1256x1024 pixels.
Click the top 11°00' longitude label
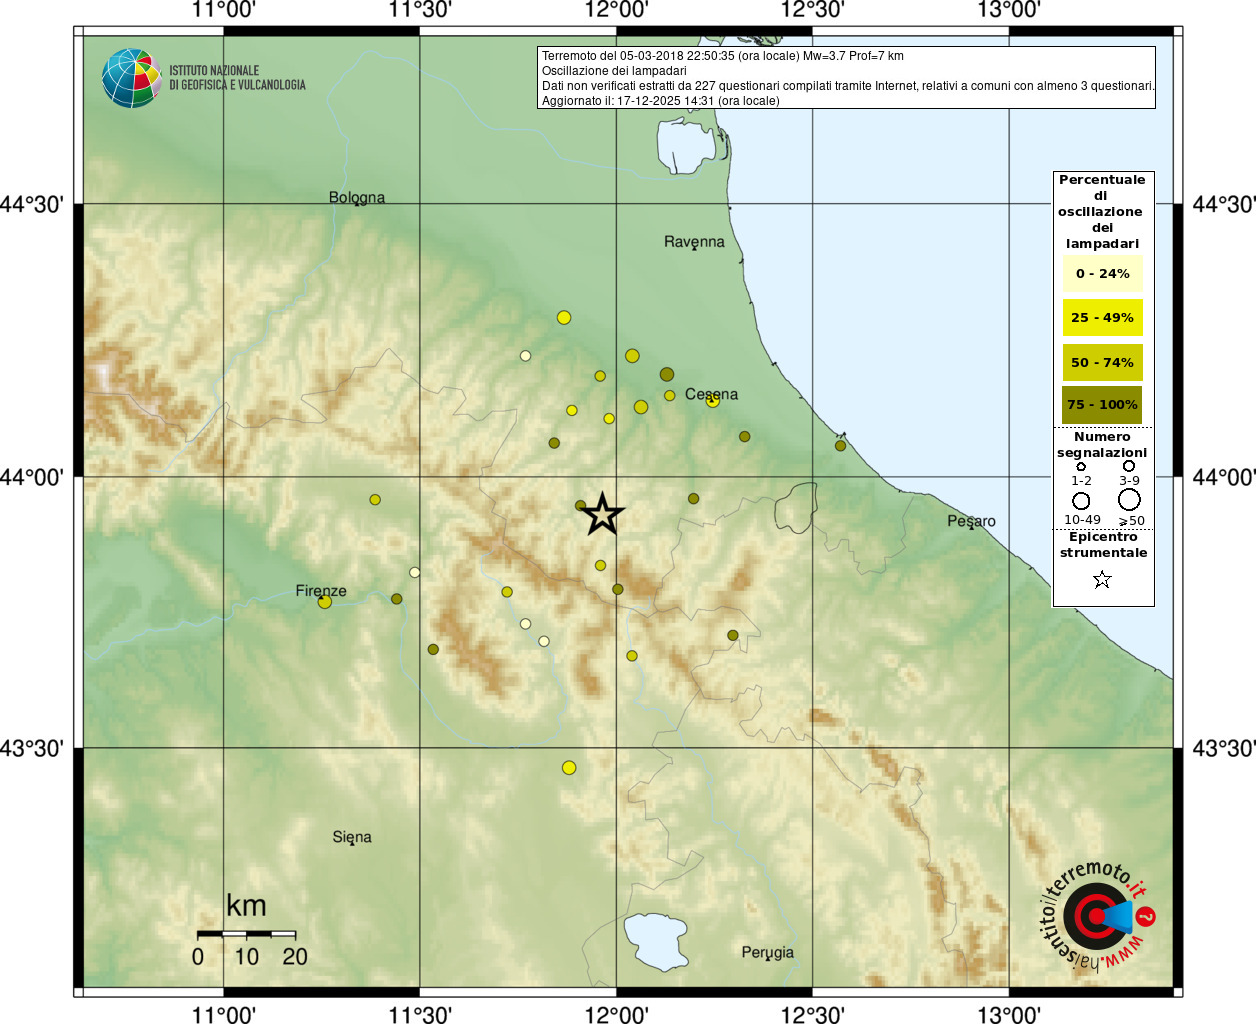pyautogui.click(x=224, y=10)
